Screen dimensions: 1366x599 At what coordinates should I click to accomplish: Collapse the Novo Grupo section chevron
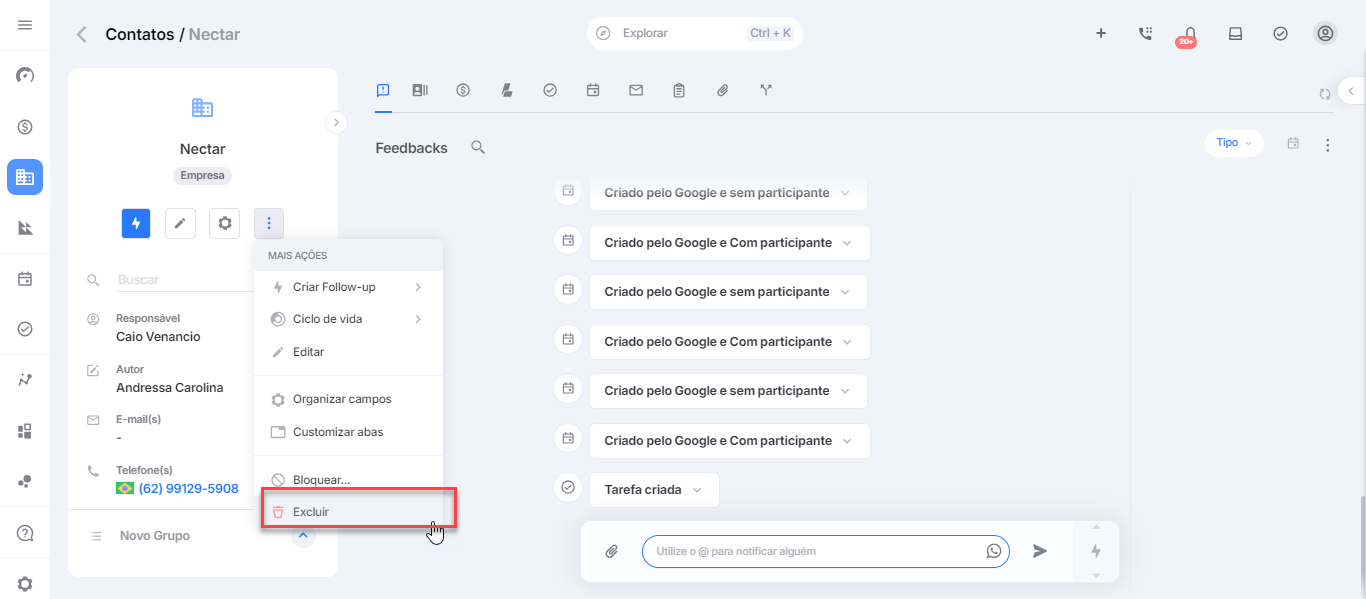(x=304, y=536)
